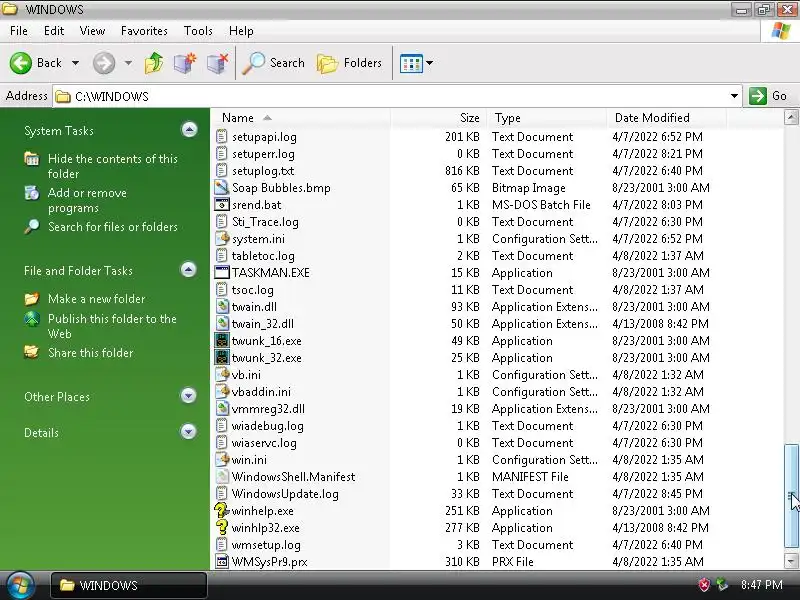Select the twain.dll file icon
Viewport: 800px width, 600px height.
tap(221, 307)
